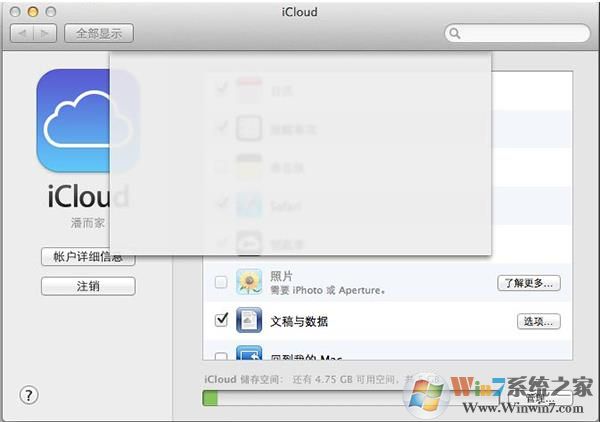Toggle the Back to My Mac checkbox

(x=221, y=356)
